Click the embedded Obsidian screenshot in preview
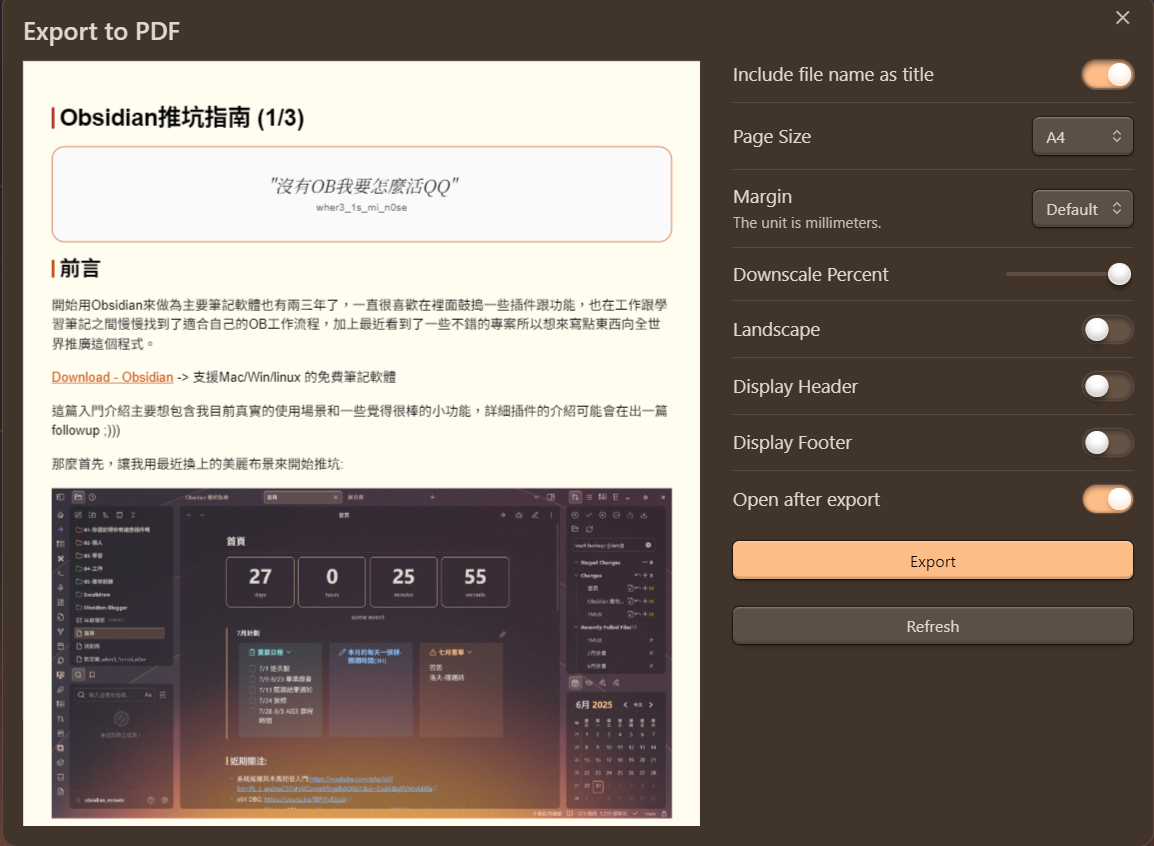The width and height of the screenshot is (1154, 846). pyautogui.click(x=361, y=653)
